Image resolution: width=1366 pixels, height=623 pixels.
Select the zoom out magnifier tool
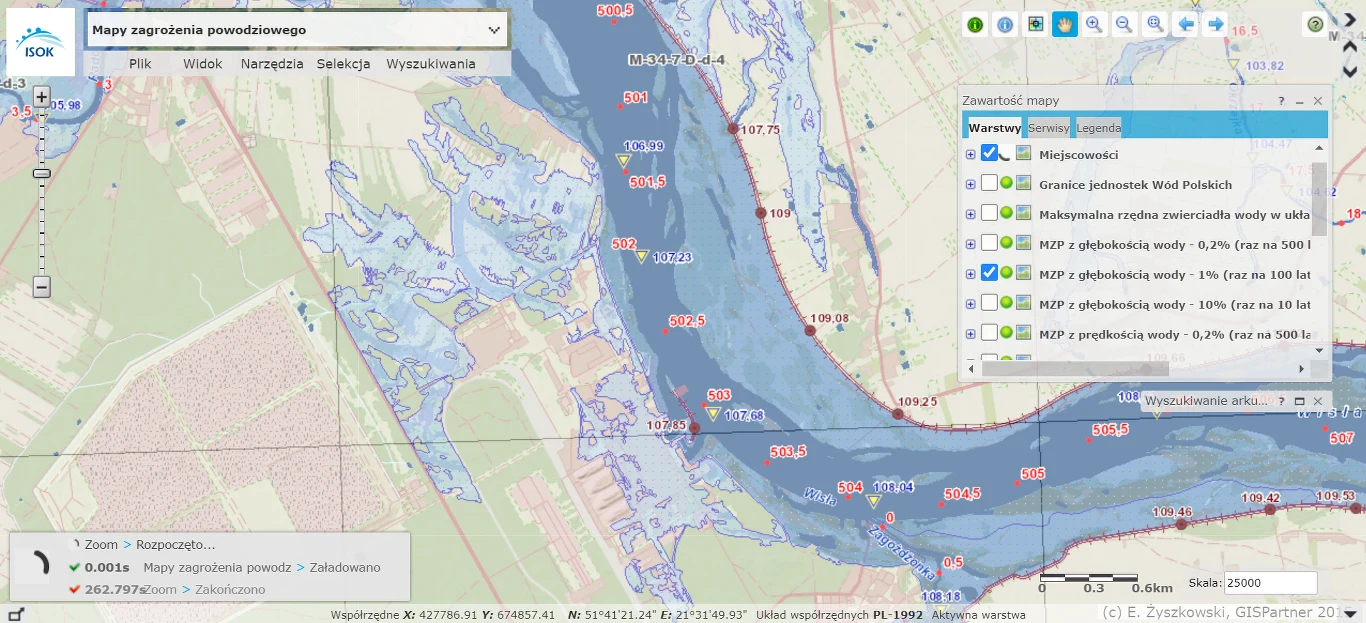click(x=1125, y=25)
